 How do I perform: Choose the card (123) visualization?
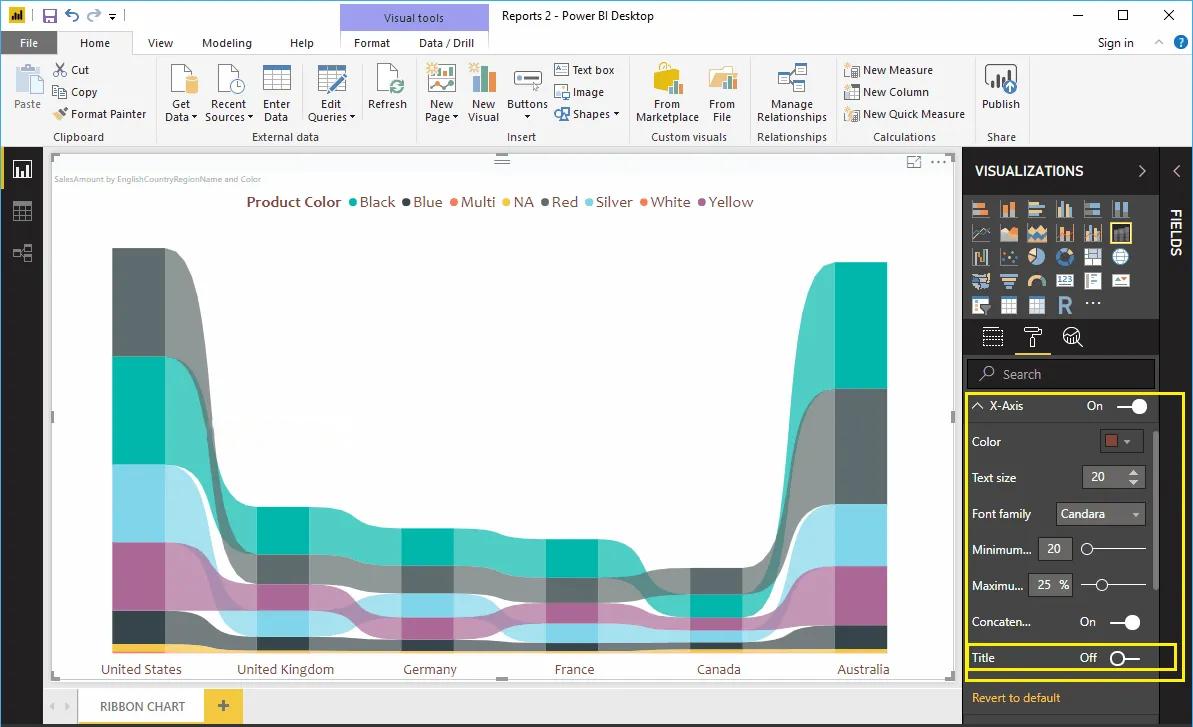tap(1064, 281)
